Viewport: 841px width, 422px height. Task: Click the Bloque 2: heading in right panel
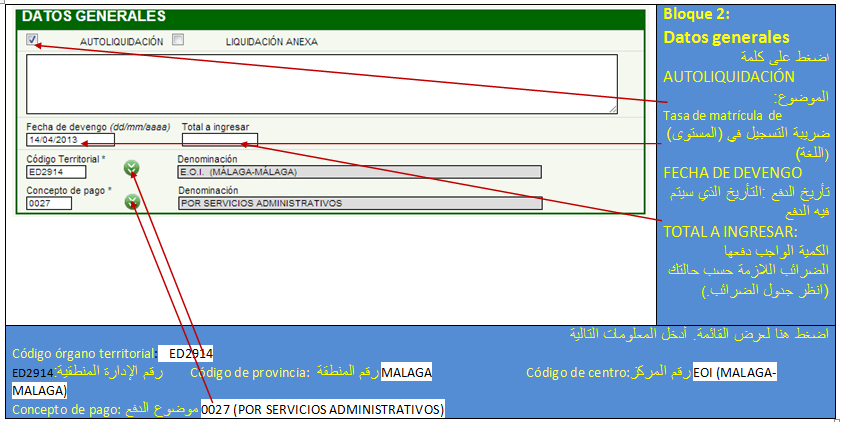point(697,15)
